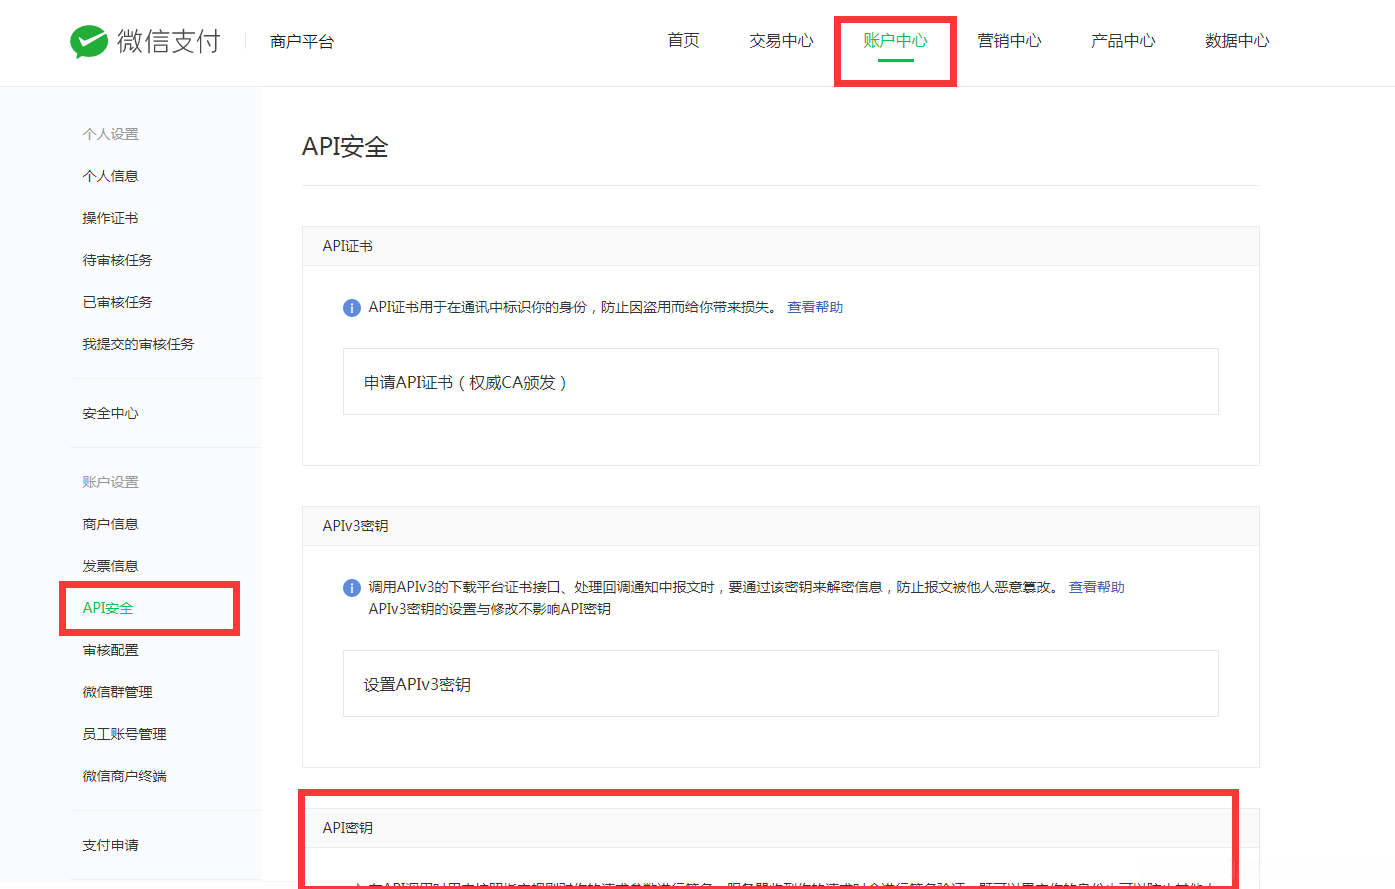Click the APIv3密钥的设置与修改不影响API密钥 note

pyautogui.click(x=489, y=609)
